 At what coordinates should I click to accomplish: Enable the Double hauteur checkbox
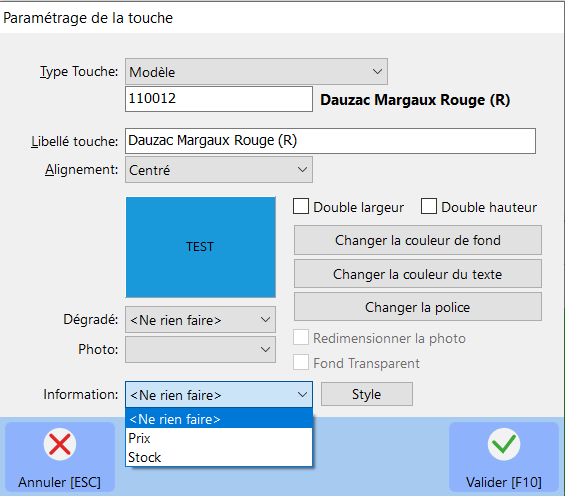pos(429,207)
